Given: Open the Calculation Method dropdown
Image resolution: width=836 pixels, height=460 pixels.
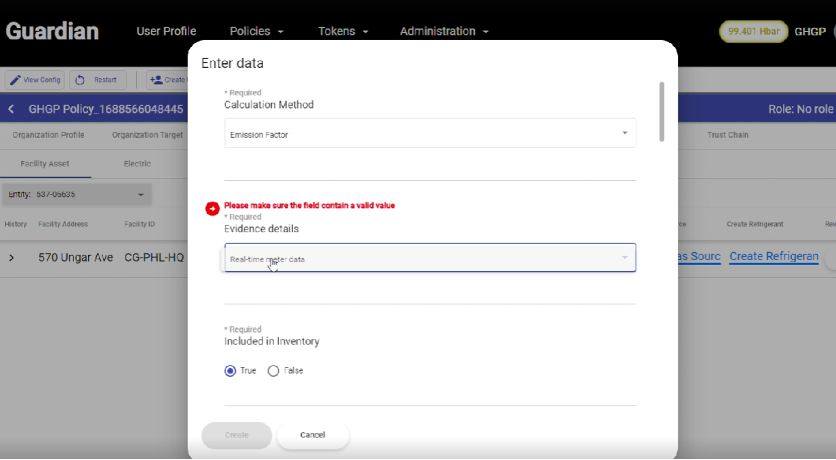Looking at the screenshot, I should [x=429, y=133].
